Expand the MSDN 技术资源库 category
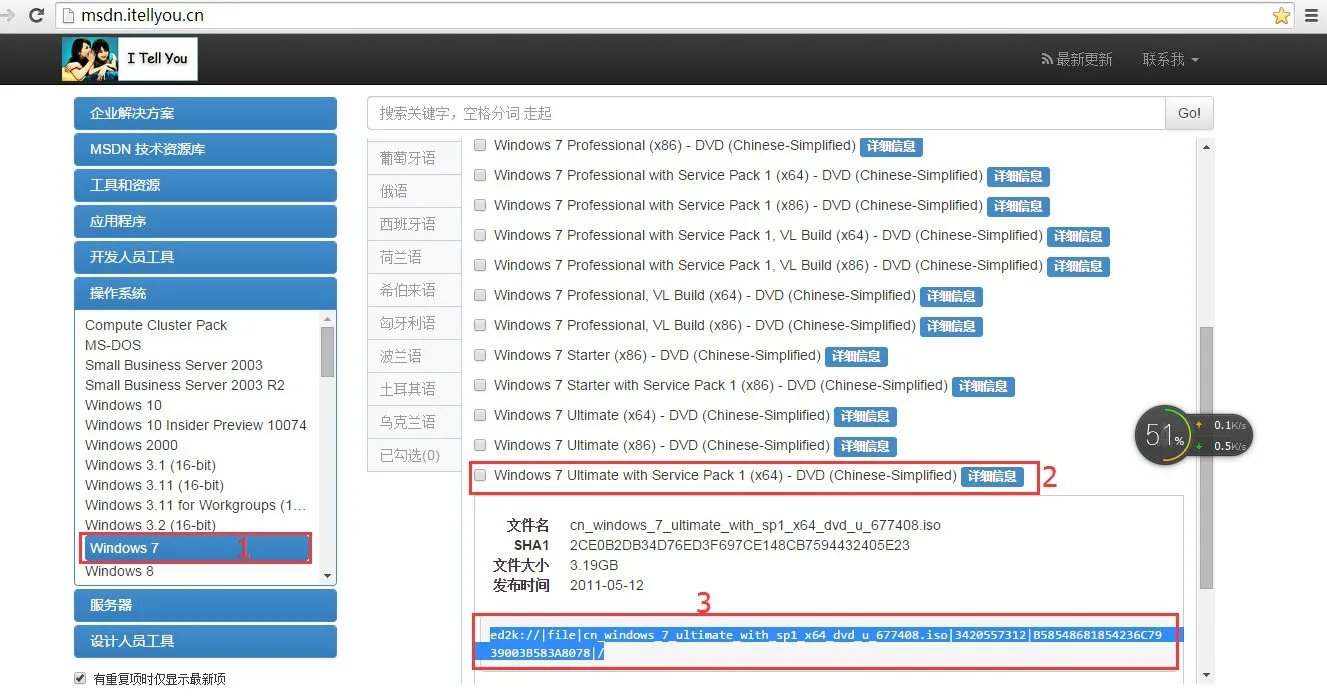1327x696 pixels. coord(204,148)
